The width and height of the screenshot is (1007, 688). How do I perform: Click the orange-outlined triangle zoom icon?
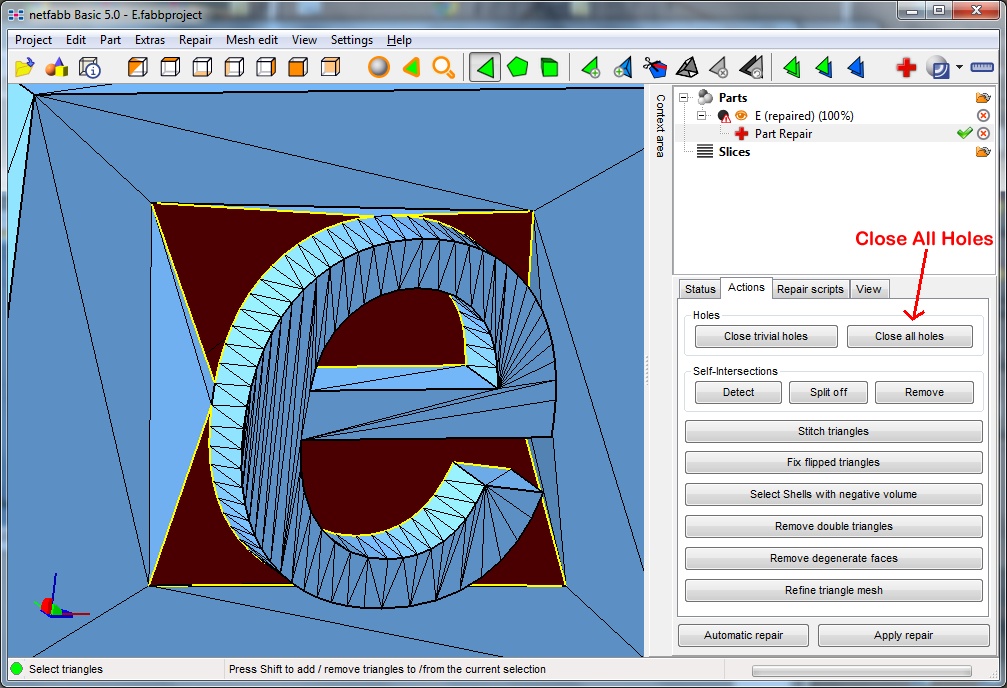411,67
